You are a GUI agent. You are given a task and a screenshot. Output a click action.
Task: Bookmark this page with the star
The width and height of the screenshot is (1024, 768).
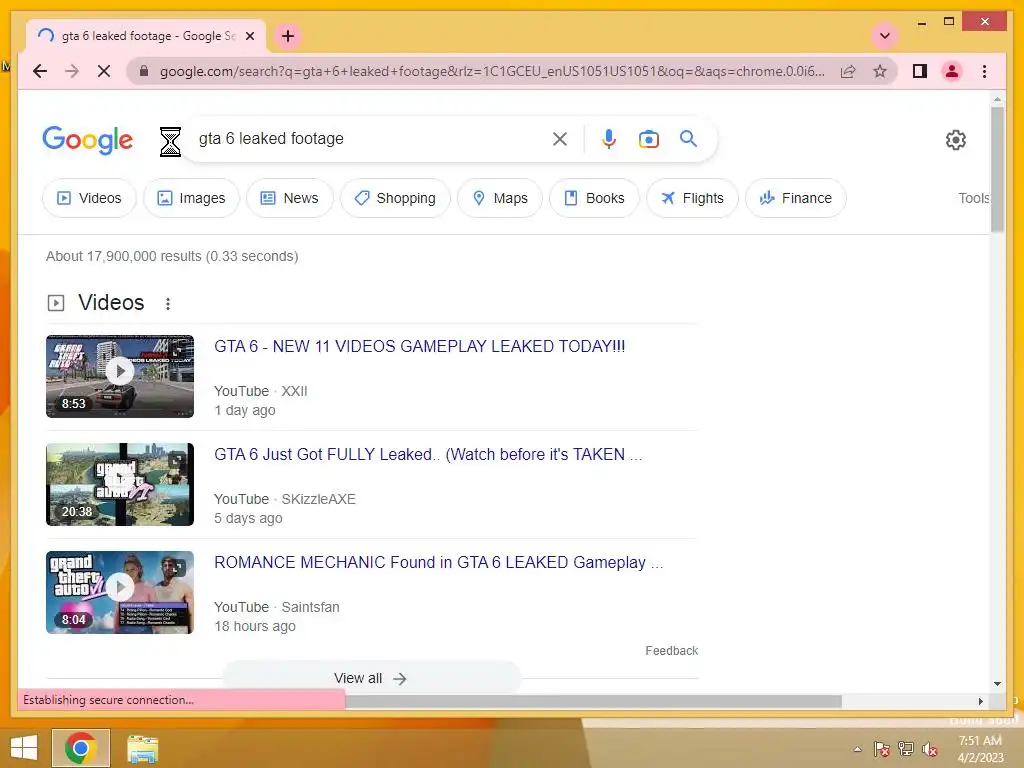pos(880,71)
